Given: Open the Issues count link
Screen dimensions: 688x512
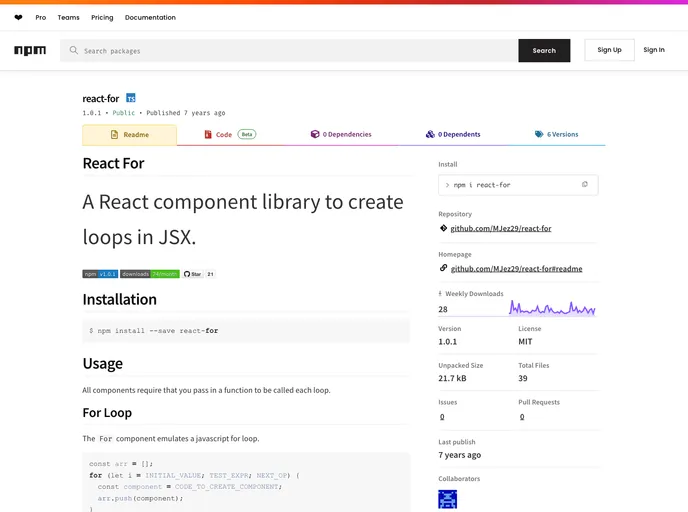Looking at the screenshot, I should click(x=442, y=416).
